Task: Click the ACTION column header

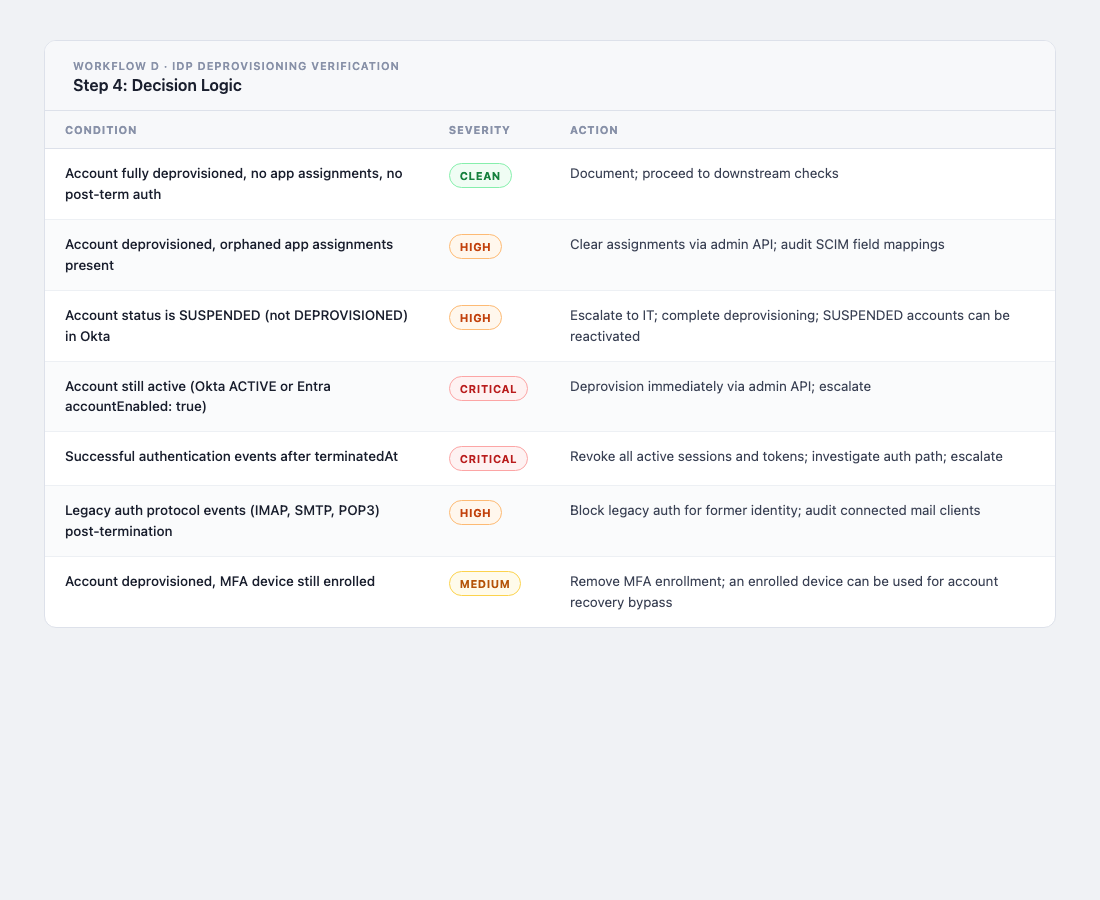Action: pyautogui.click(x=593, y=130)
